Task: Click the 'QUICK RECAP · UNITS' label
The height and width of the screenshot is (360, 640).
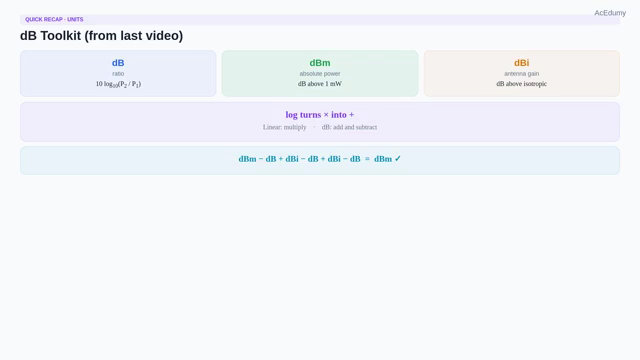Action: click(x=54, y=20)
